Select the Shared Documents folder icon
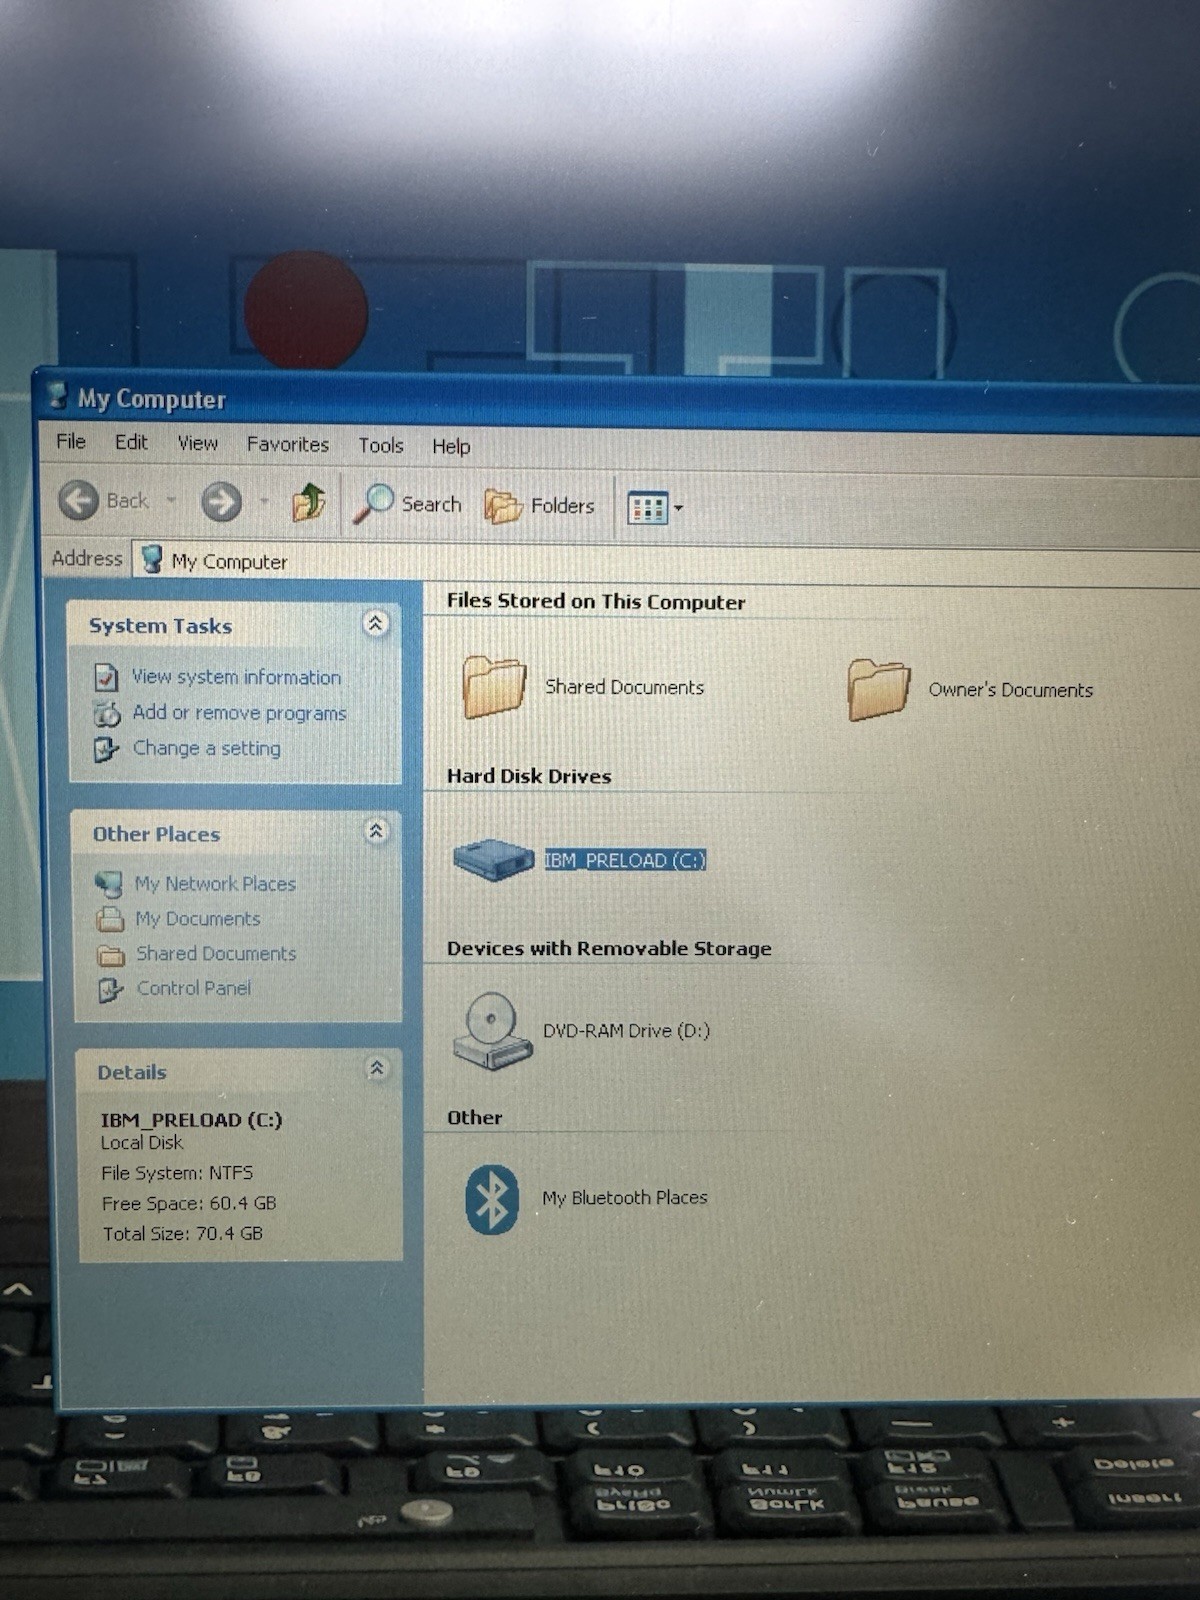The image size is (1200, 1600). point(494,686)
